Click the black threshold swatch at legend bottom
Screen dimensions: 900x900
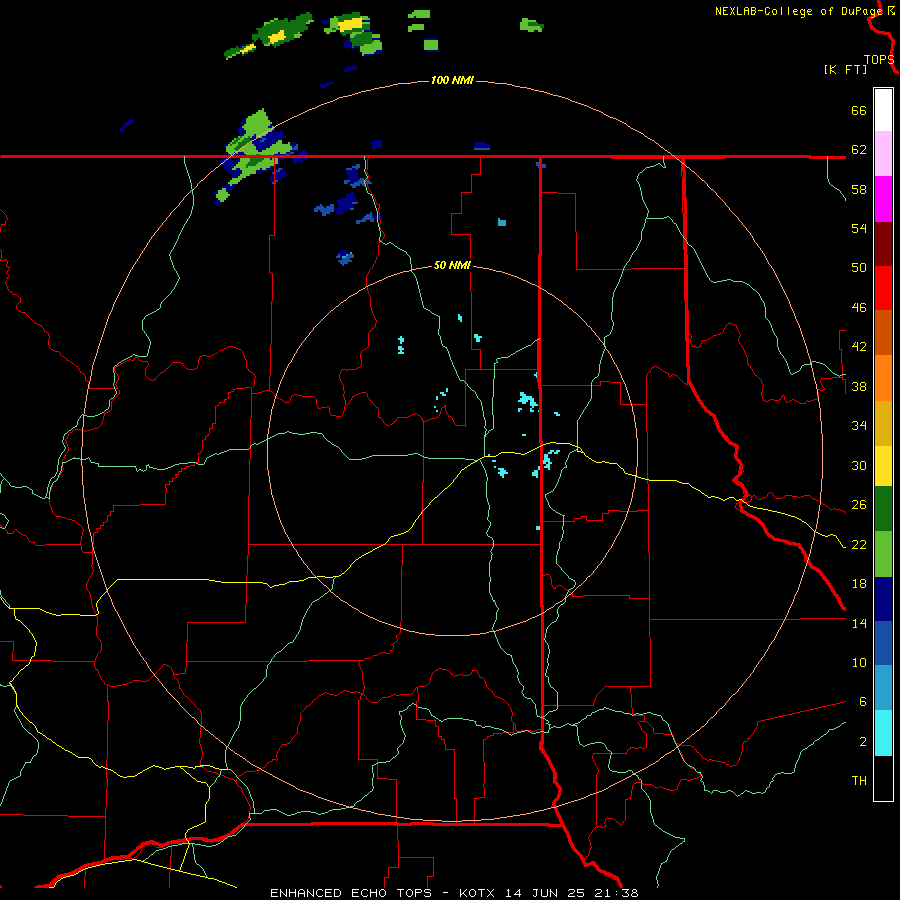[x=883, y=778]
